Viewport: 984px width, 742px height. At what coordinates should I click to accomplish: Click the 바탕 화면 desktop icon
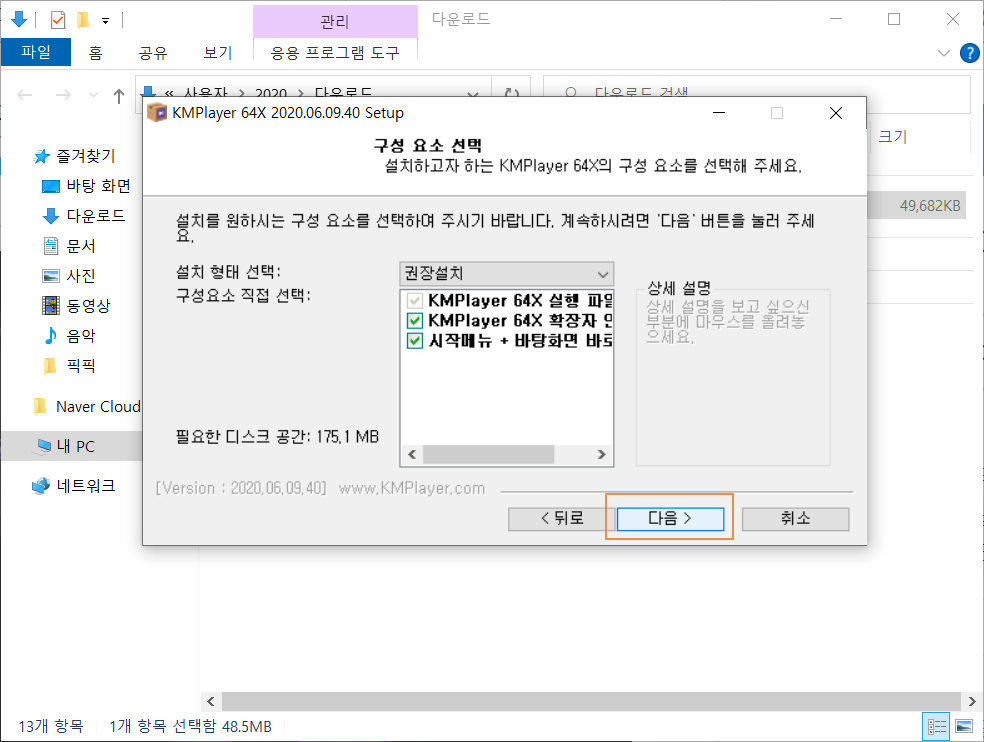click(50, 186)
